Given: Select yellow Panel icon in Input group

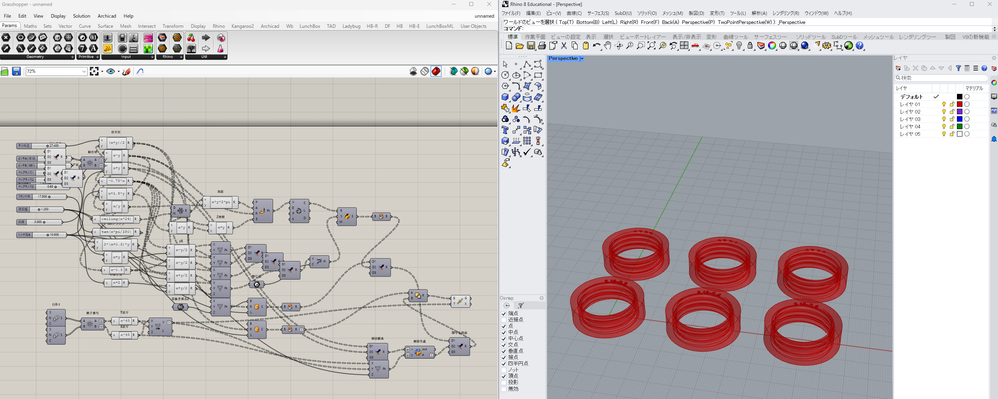Looking at the screenshot, I should point(108,48).
